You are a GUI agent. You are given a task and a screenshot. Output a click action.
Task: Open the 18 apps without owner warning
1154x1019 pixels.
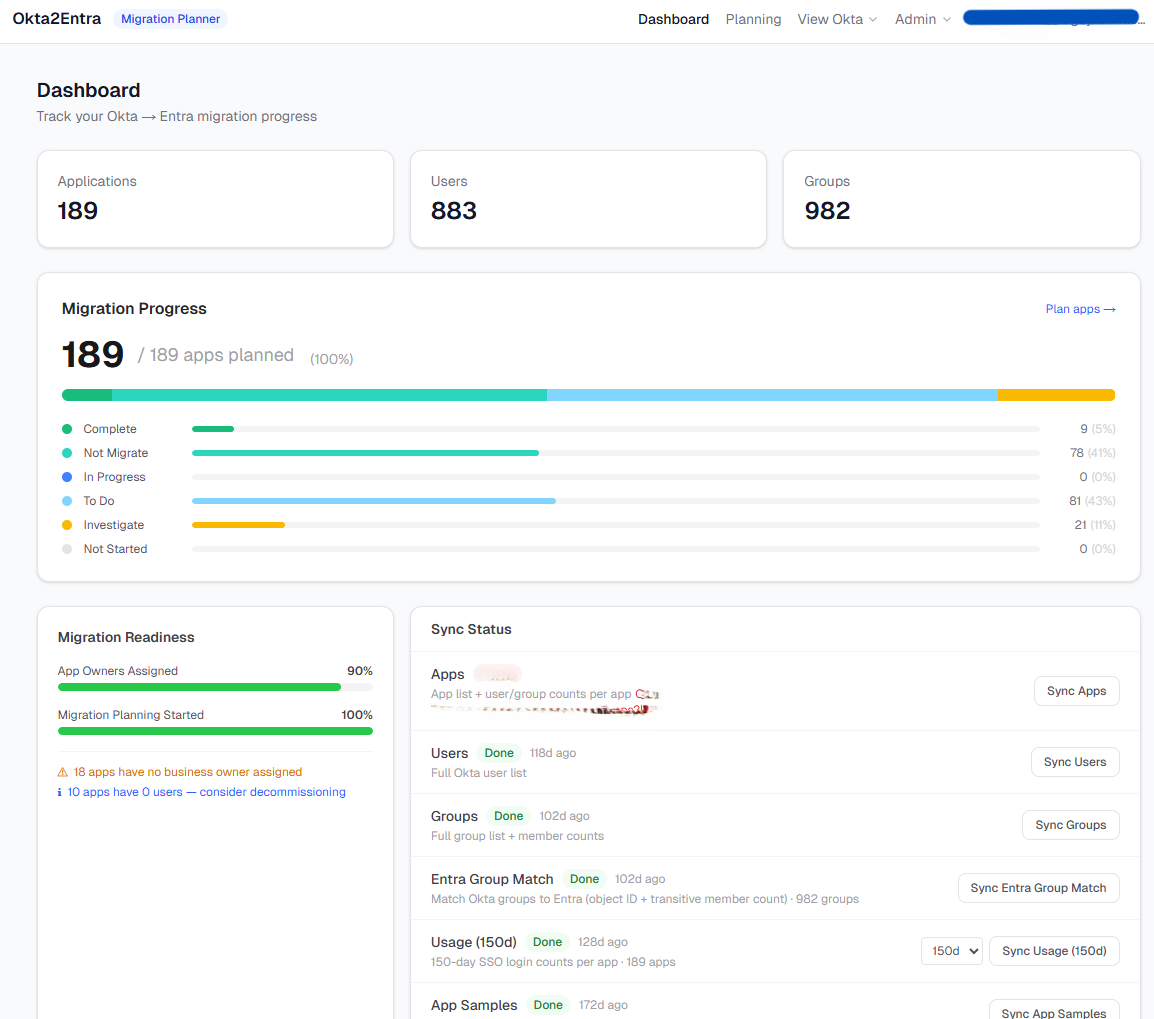click(x=188, y=772)
